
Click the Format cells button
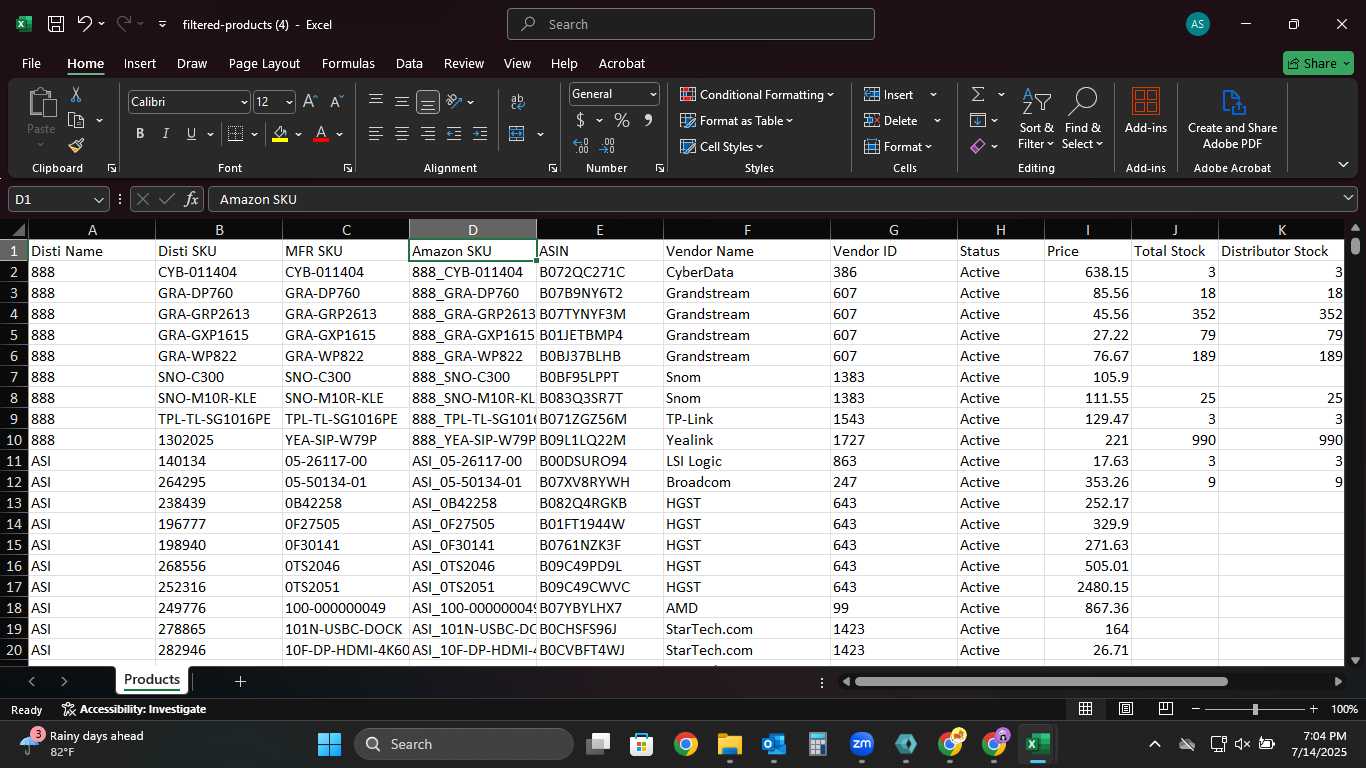click(x=898, y=146)
